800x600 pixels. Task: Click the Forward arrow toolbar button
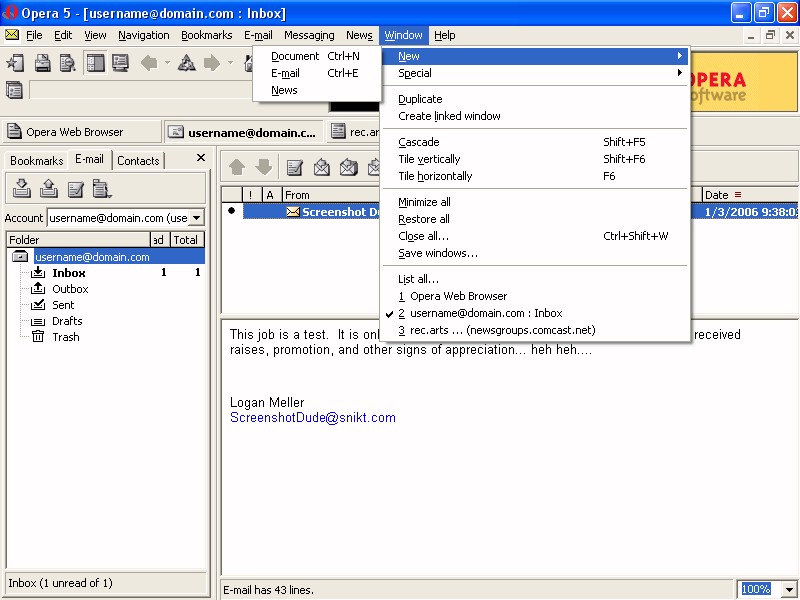212,63
